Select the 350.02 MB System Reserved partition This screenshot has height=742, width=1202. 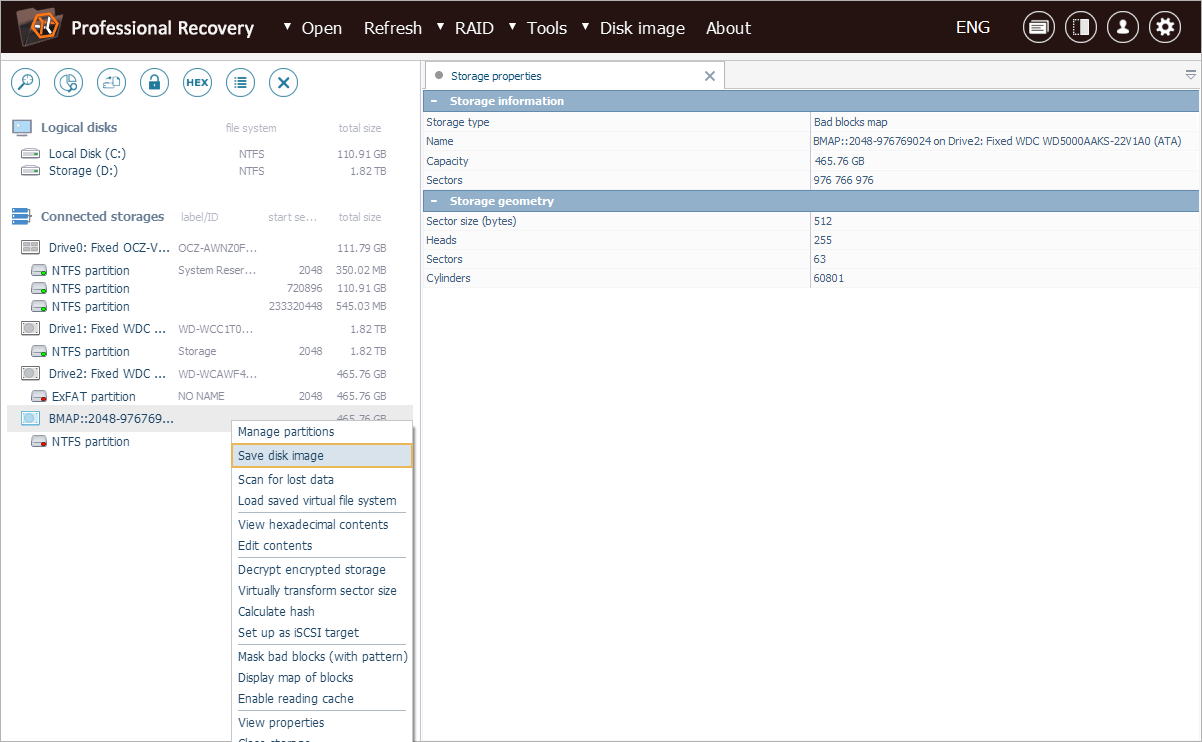coord(210,271)
